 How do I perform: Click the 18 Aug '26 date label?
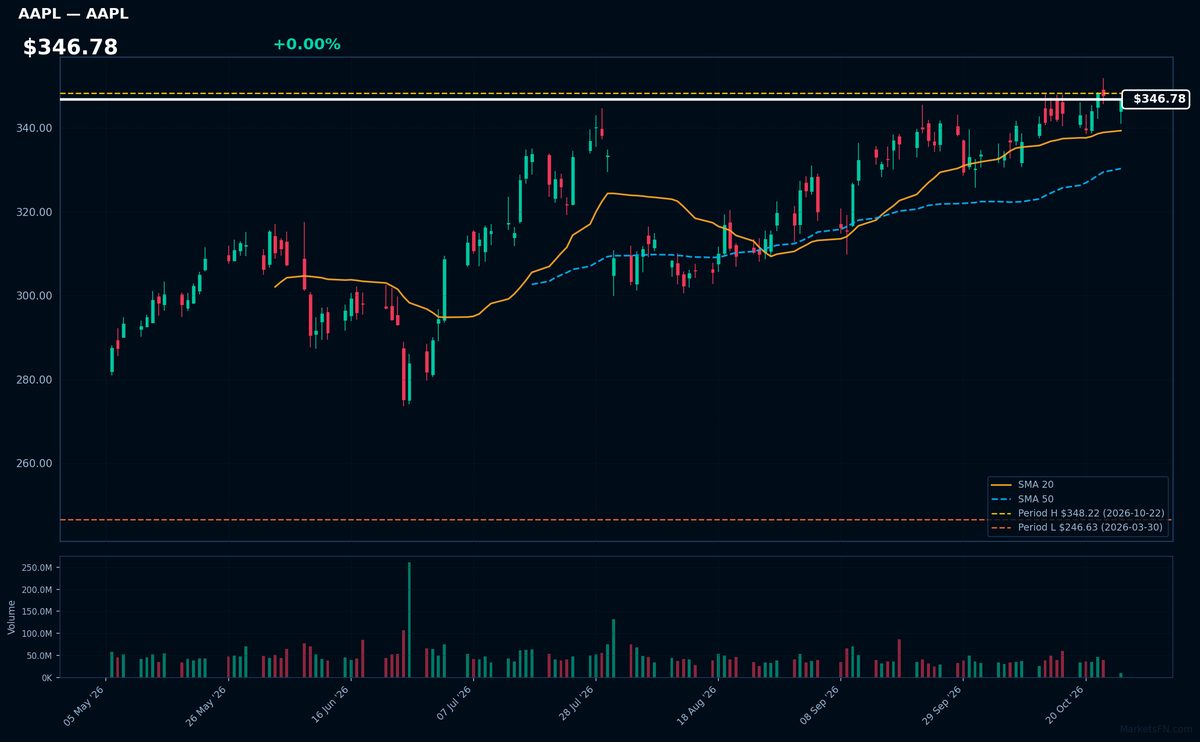(698, 704)
